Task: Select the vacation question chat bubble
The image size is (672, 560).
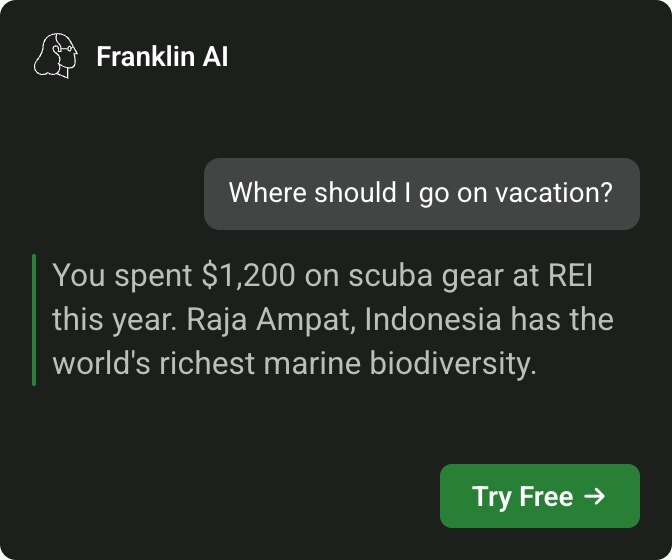Action: [421, 193]
